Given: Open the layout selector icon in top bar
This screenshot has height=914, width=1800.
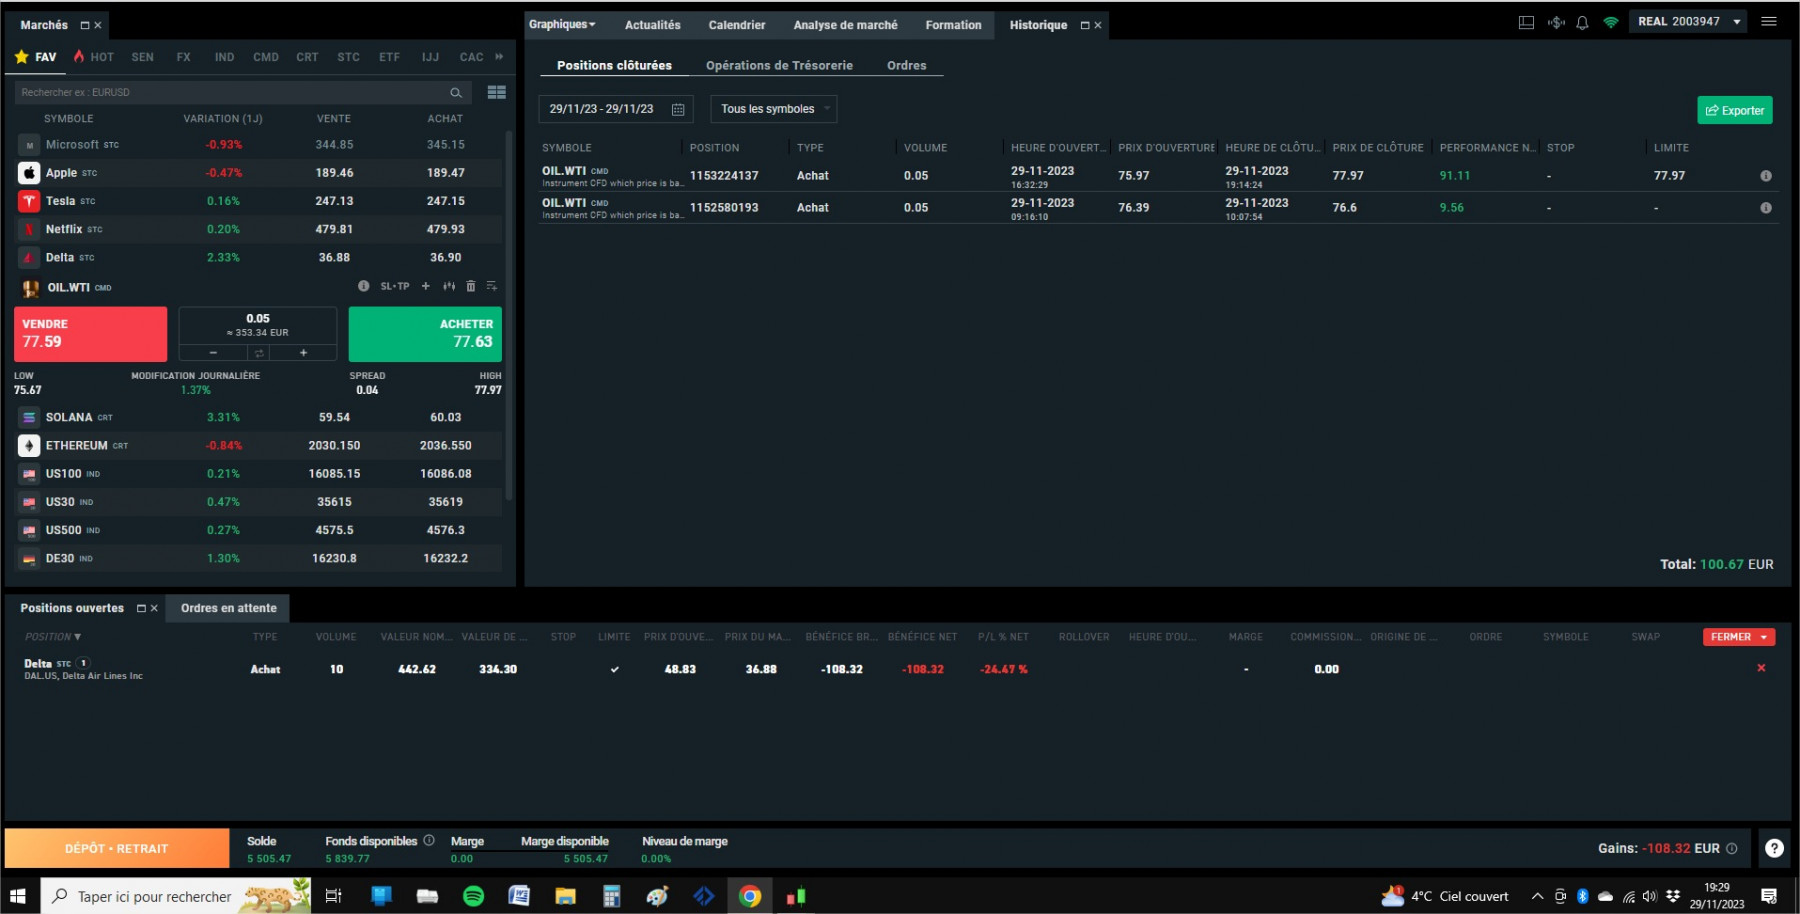Looking at the screenshot, I should pos(1526,22).
